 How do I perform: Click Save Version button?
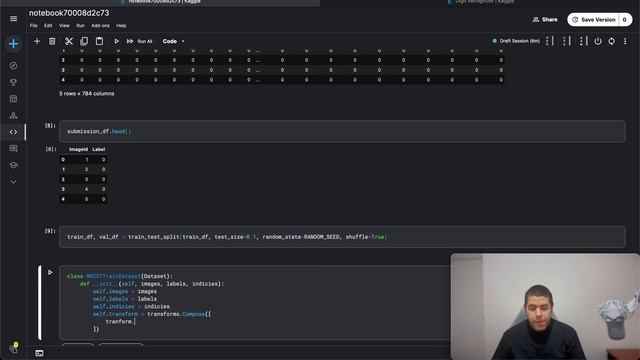(593, 20)
